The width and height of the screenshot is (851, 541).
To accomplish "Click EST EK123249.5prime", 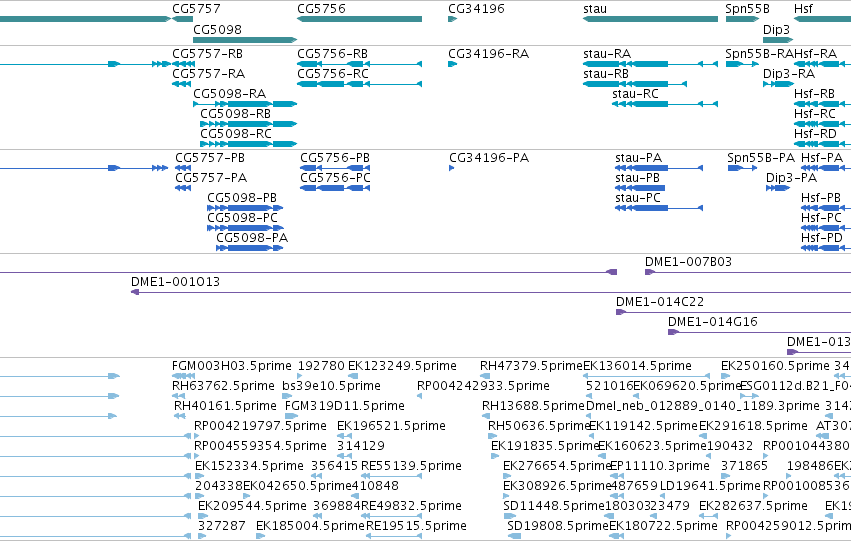I will click(x=402, y=366).
